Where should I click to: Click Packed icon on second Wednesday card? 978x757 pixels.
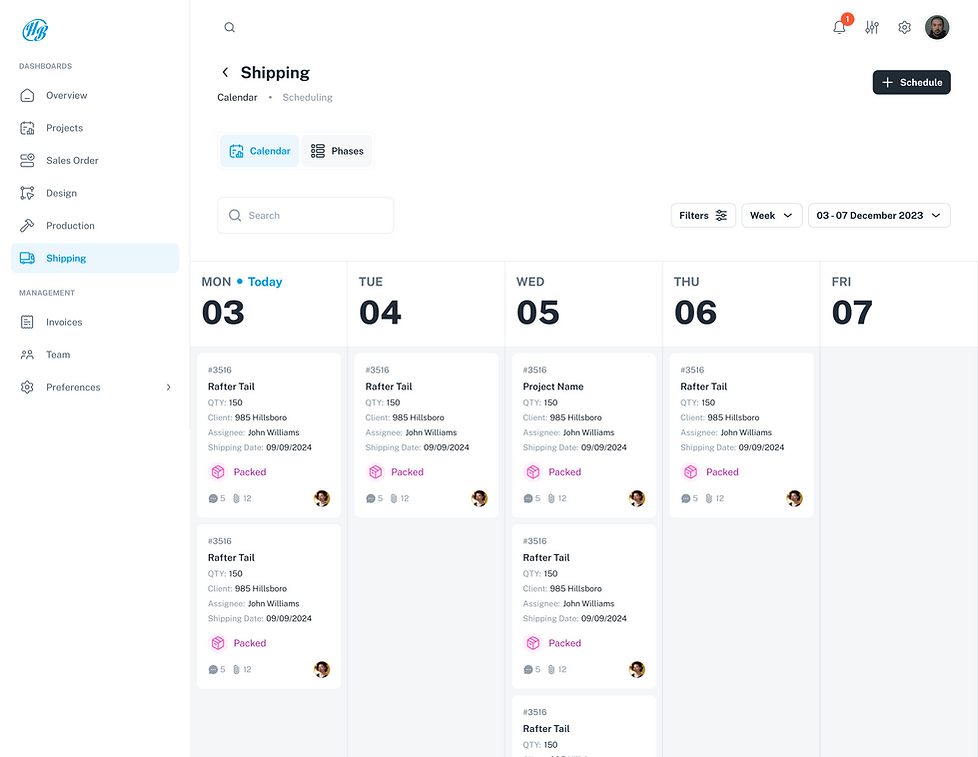(533, 643)
